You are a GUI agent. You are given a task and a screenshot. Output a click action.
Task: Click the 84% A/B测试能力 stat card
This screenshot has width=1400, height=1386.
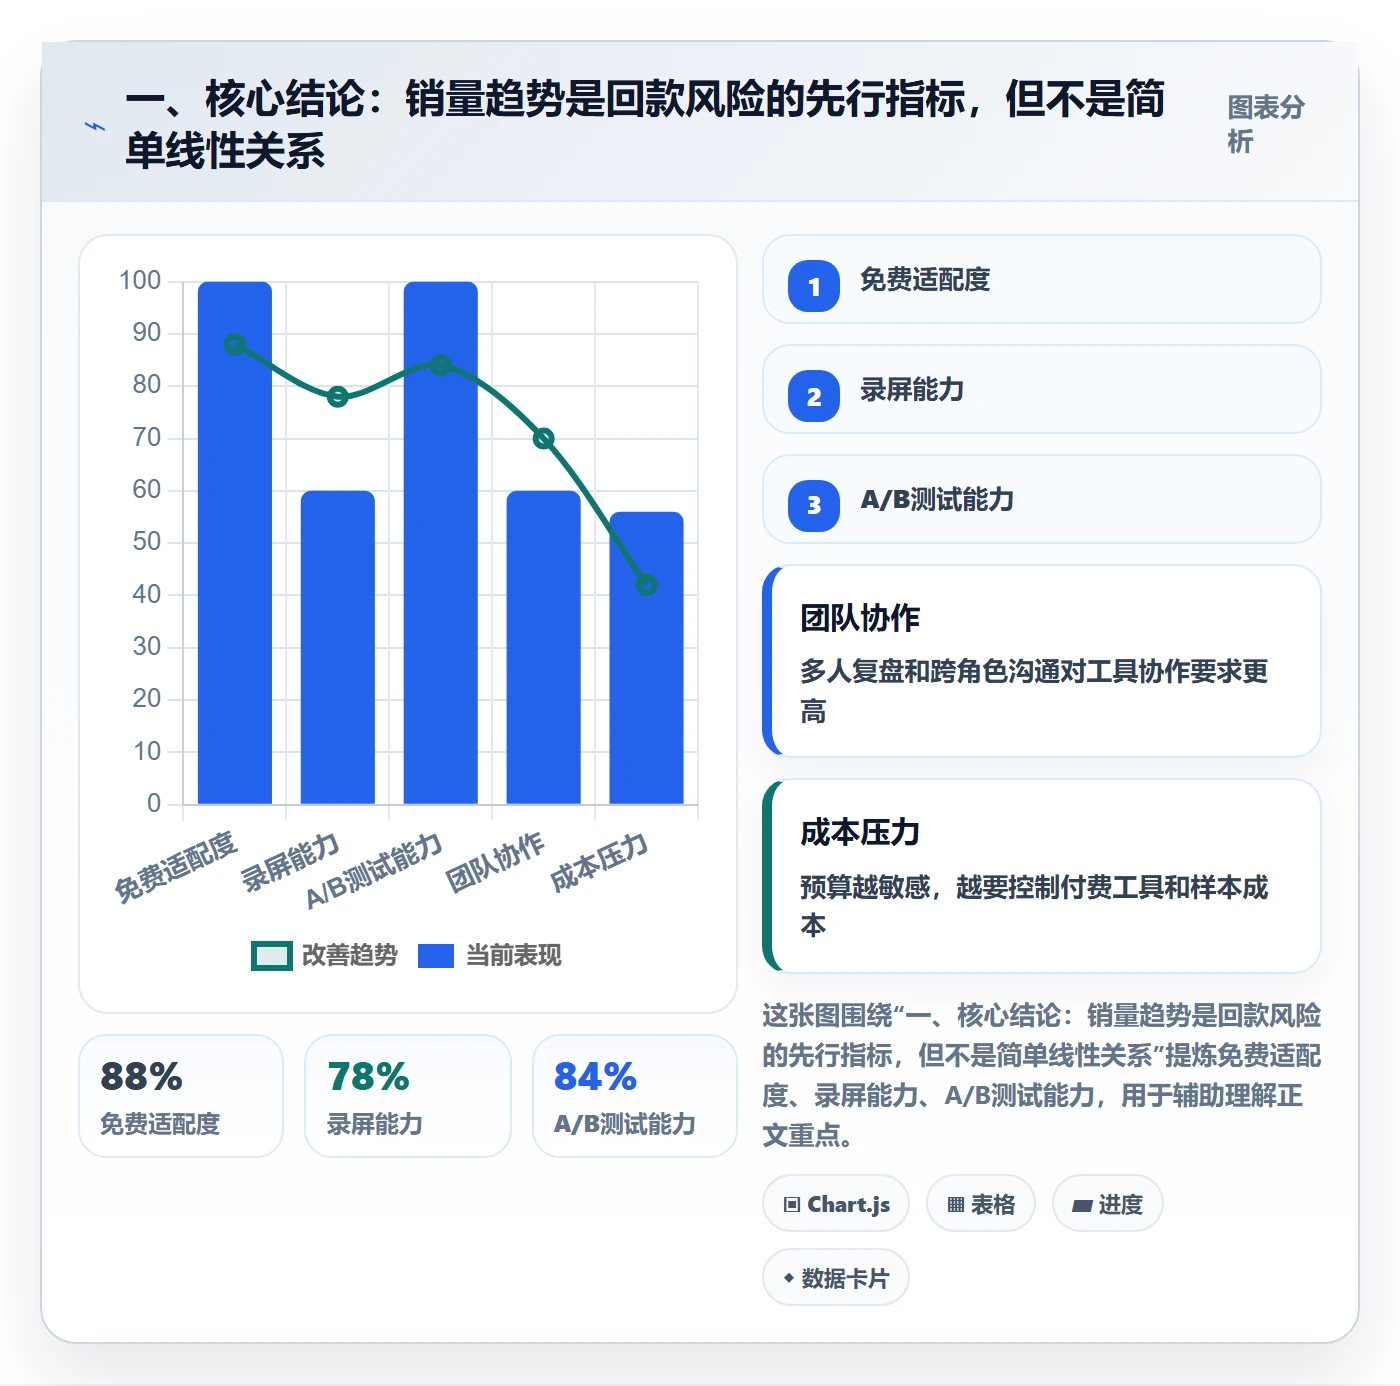coord(635,1096)
